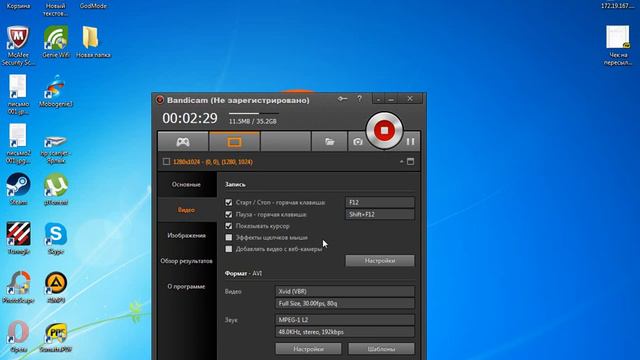The width and height of the screenshot is (640, 360).
Task: Pause the Bandicam recording
Action: point(410,142)
